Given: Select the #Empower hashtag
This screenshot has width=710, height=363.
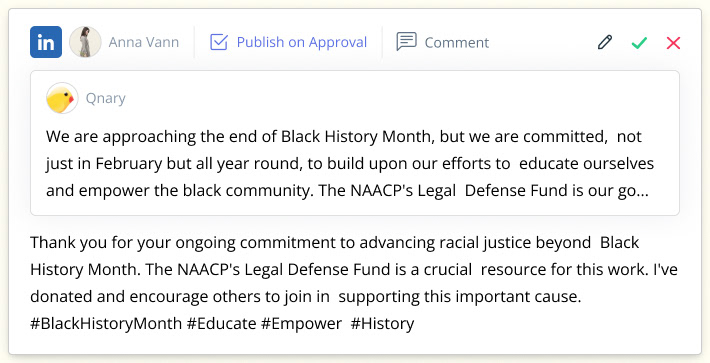Looking at the screenshot, I should (x=301, y=324).
